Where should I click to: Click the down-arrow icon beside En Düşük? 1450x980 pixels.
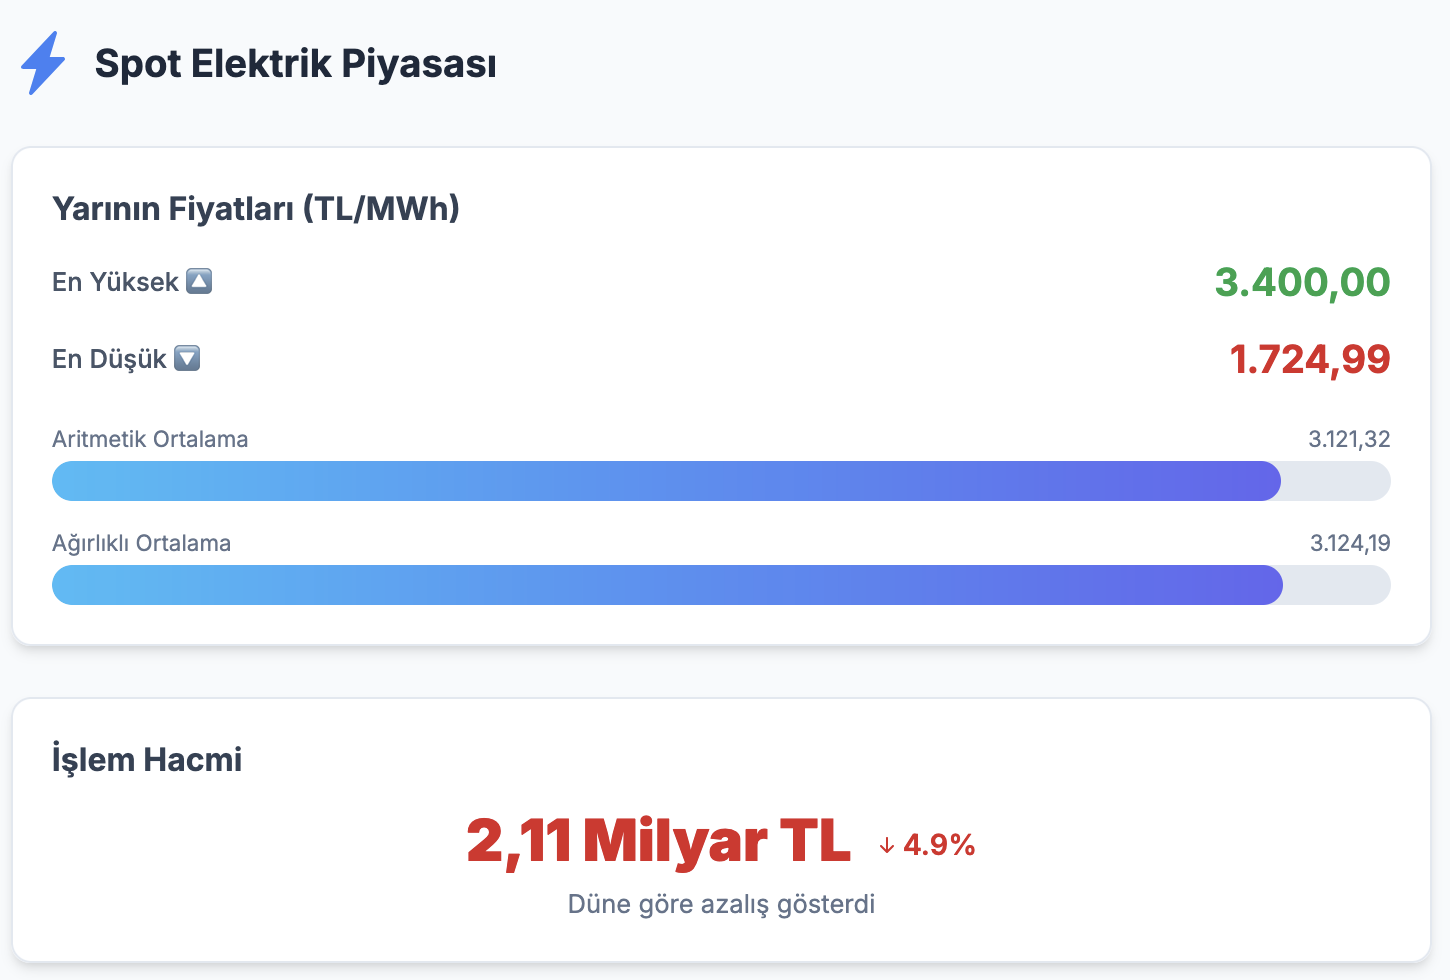click(x=187, y=359)
